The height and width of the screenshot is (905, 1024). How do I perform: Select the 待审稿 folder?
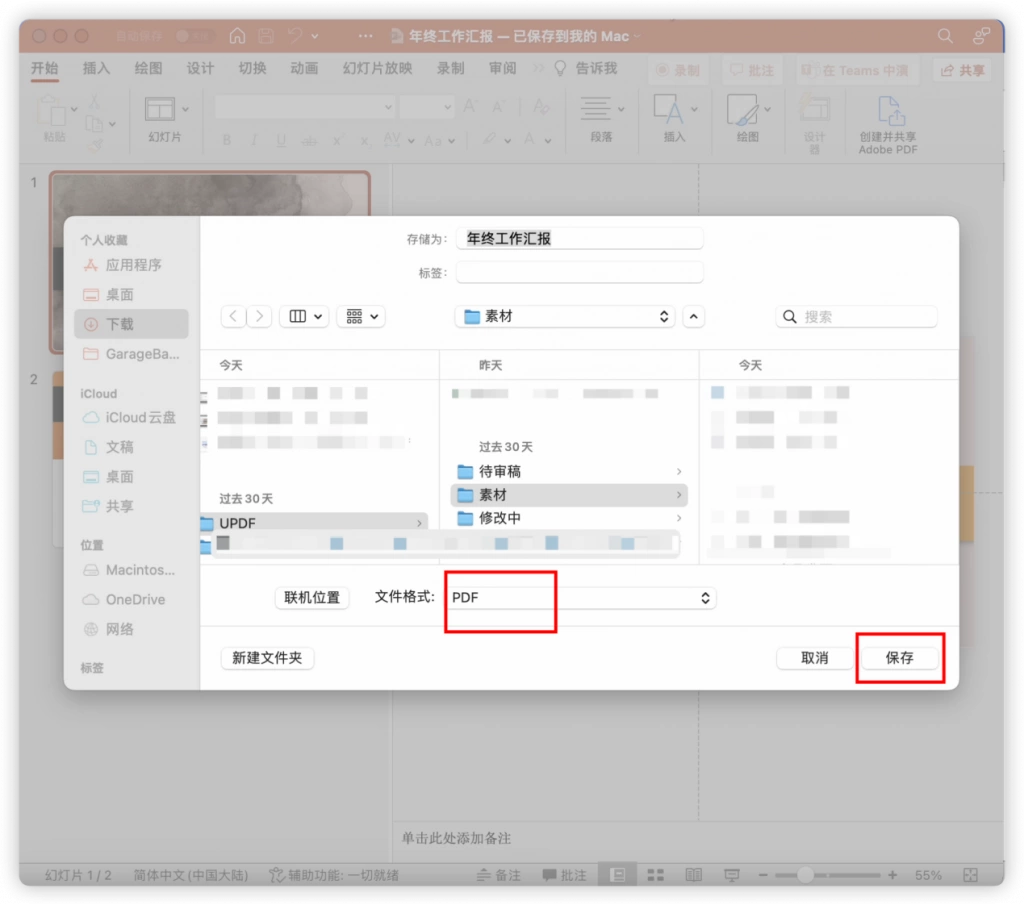[x=569, y=471]
